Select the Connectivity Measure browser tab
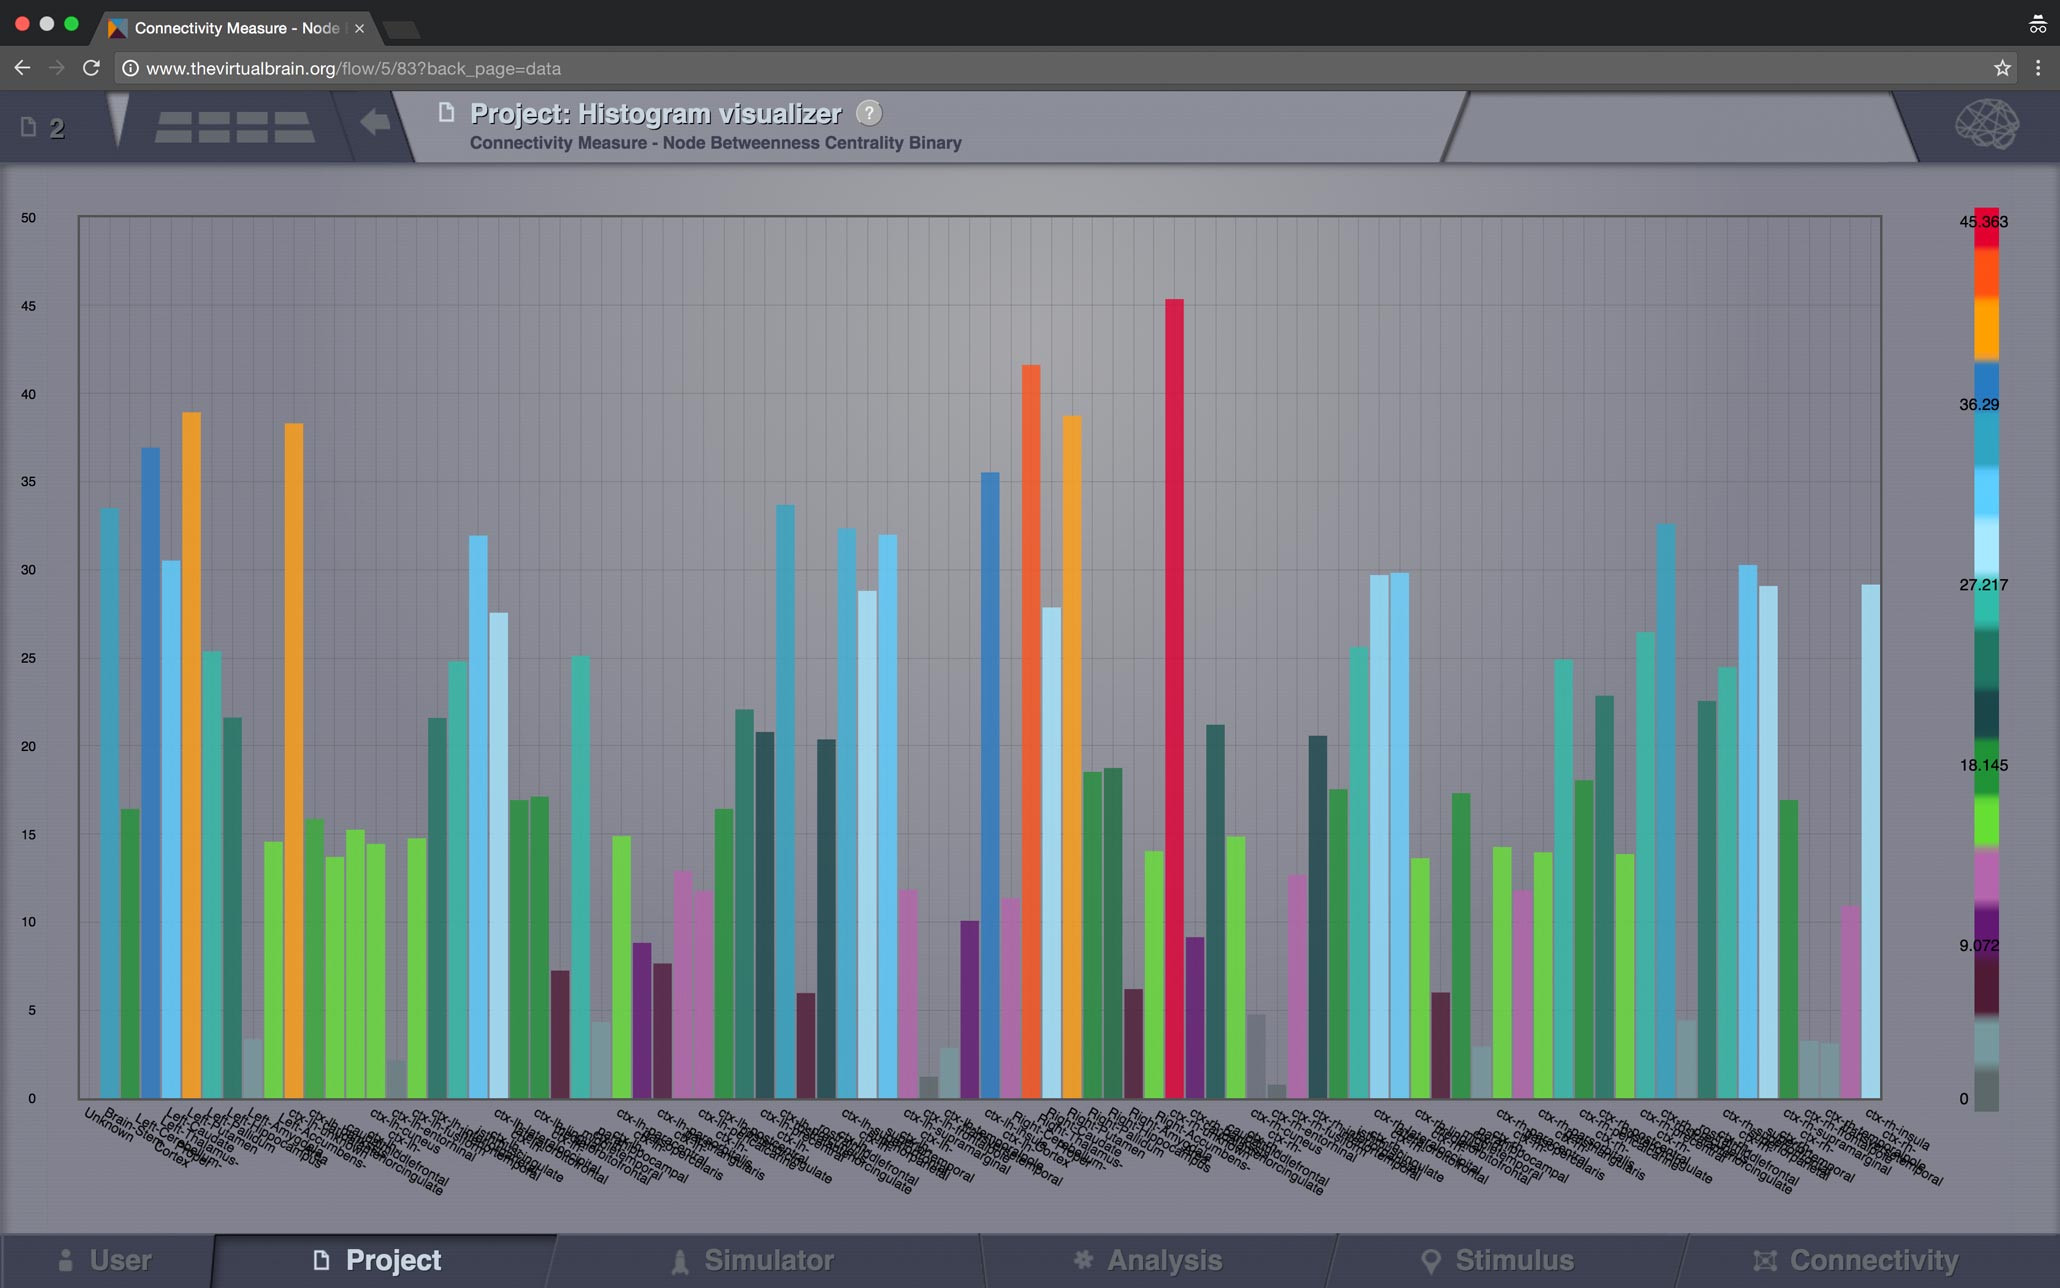The image size is (2060, 1288). (x=236, y=28)
